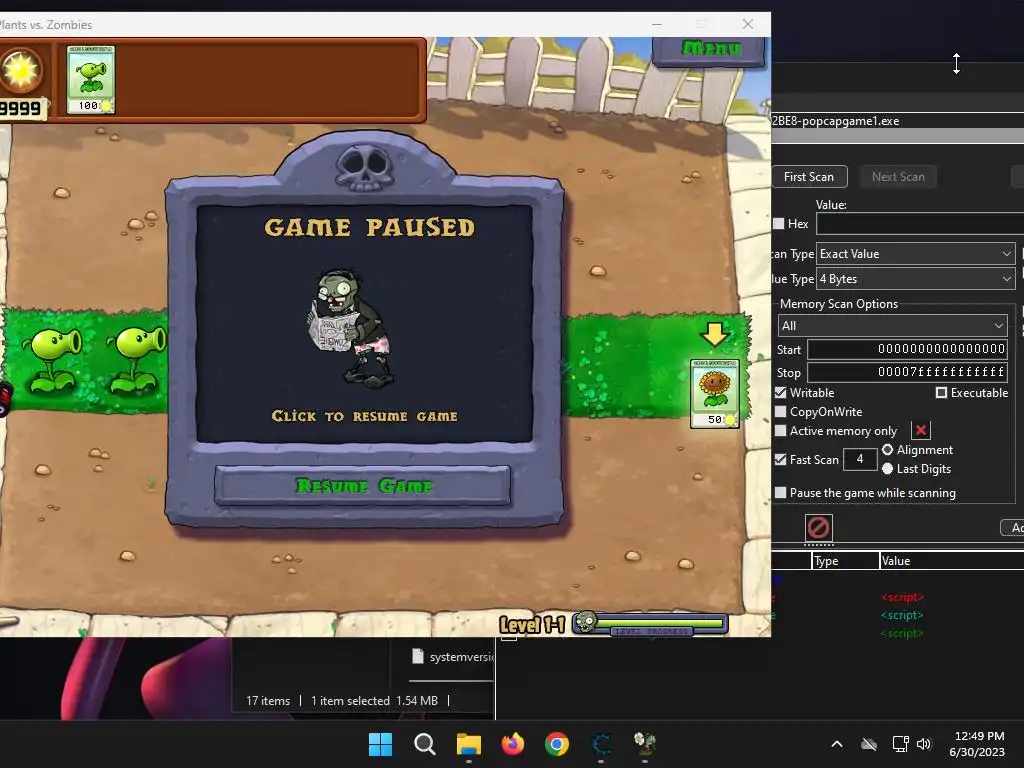Click 'Click to resume game' text
Image resolution: width=1024 pixels, height=768 pixels.
point(364,416)
